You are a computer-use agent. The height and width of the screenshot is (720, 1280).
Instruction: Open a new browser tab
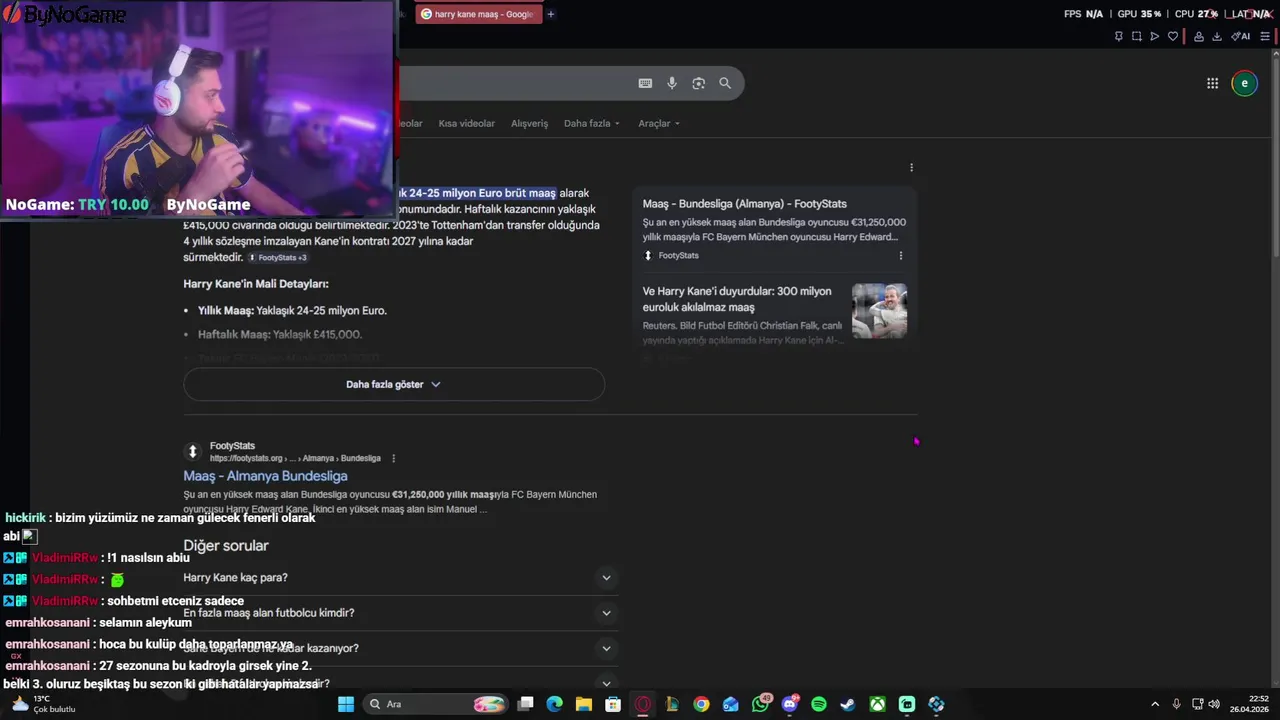pyautogui.click(x=550, y=14)
